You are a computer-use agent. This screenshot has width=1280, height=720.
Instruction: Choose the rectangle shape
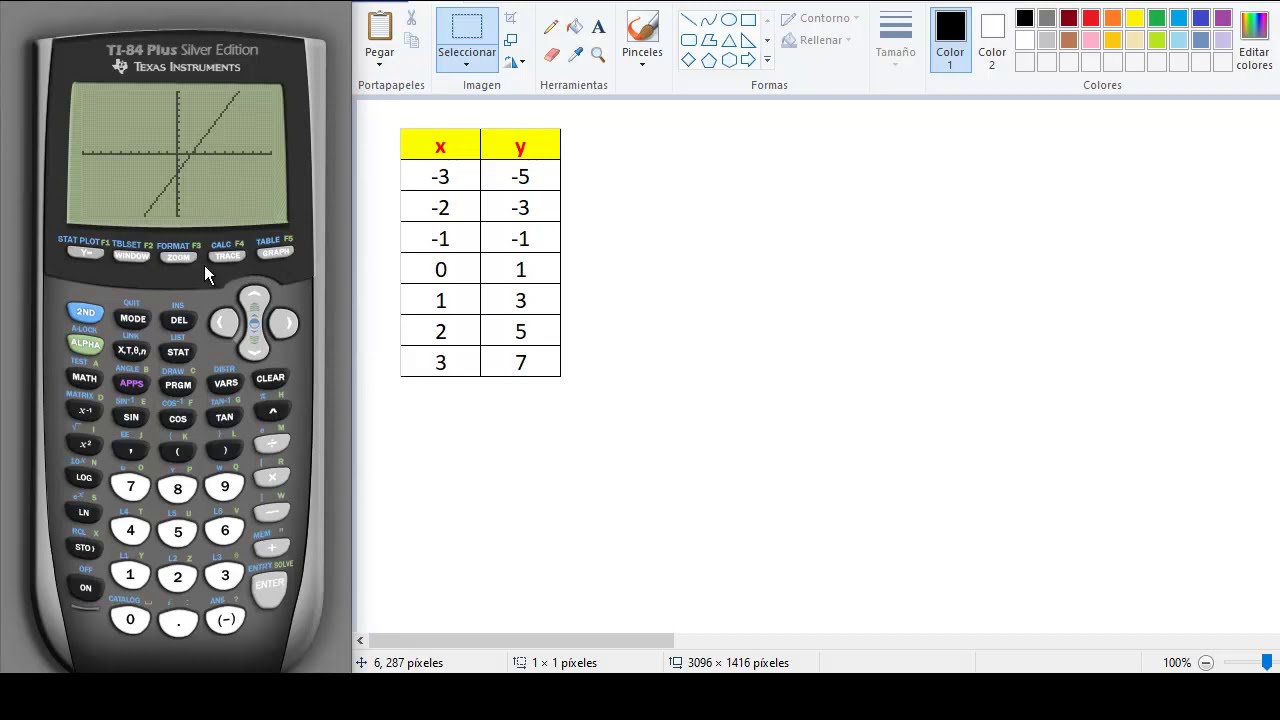pos(748,20)
